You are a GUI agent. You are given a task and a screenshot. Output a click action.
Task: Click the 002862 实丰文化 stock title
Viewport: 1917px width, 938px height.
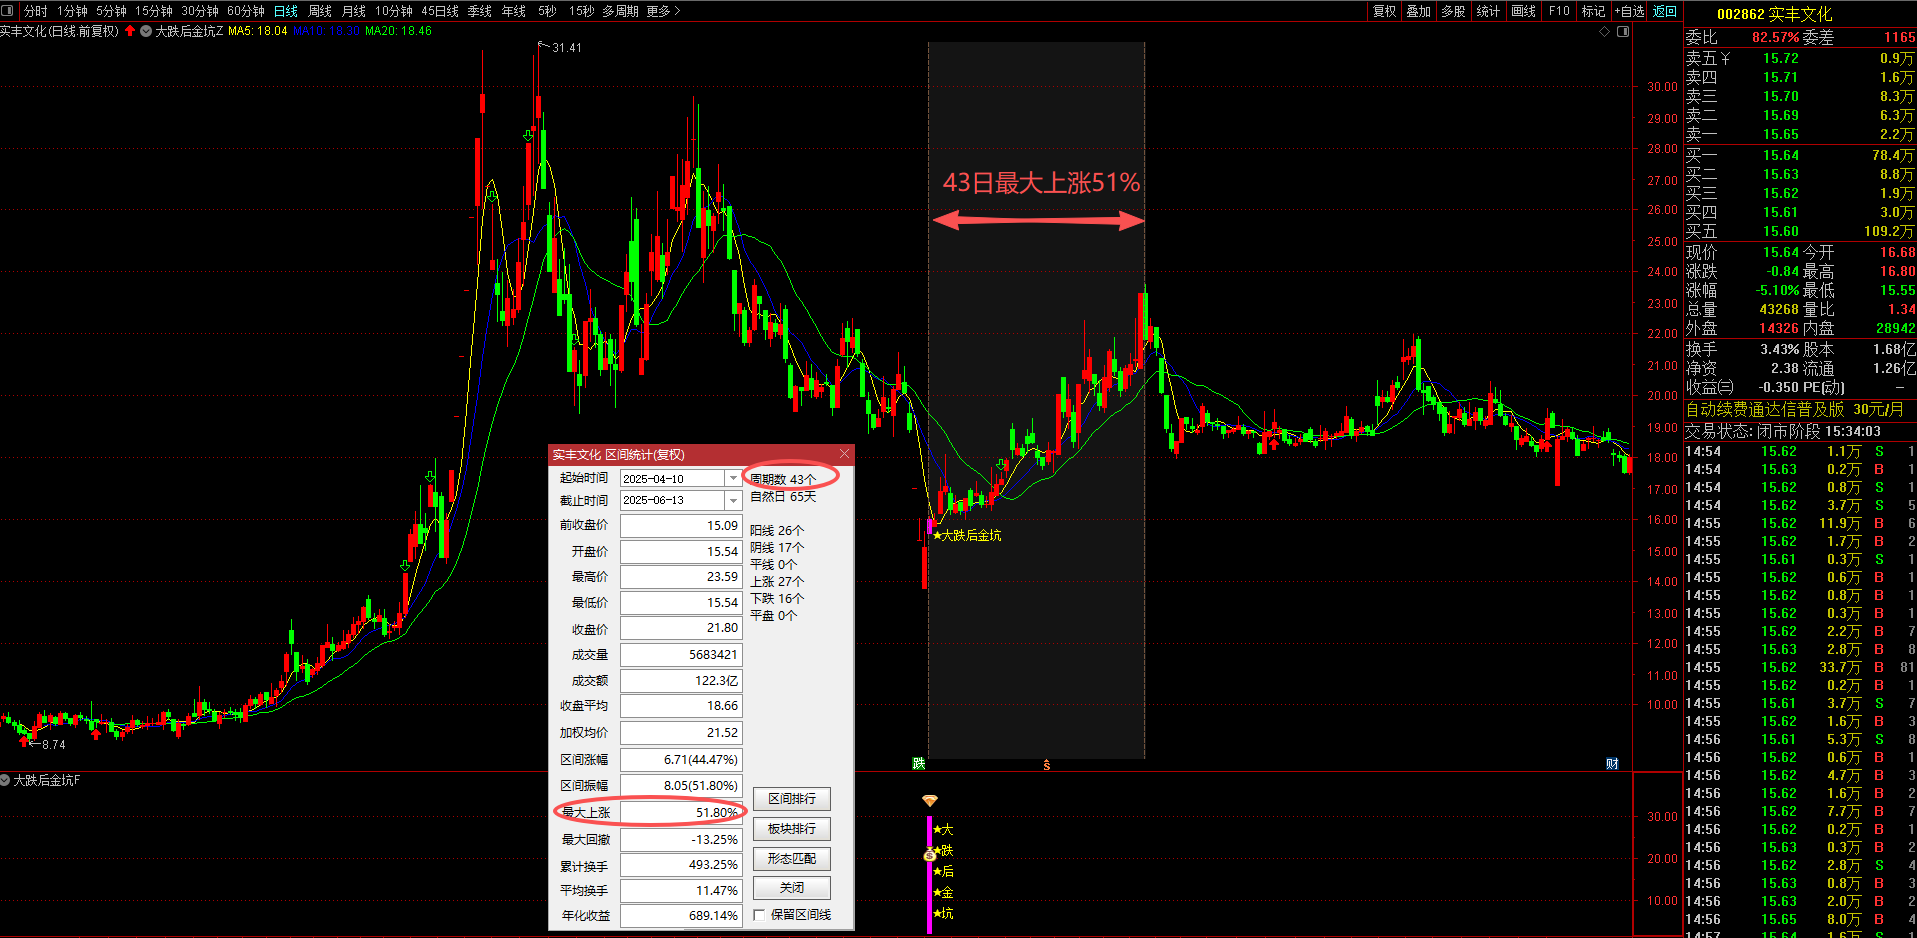pos(1774,14)
